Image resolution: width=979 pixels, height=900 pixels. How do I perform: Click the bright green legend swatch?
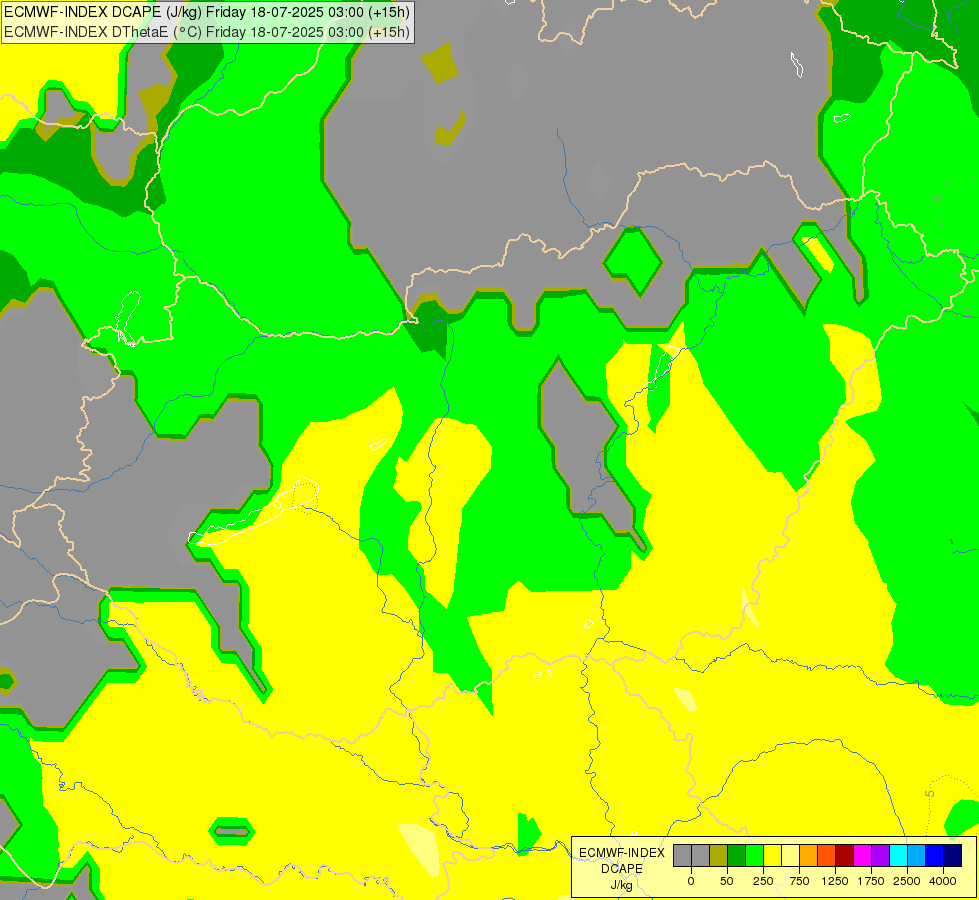pos(754,855)
